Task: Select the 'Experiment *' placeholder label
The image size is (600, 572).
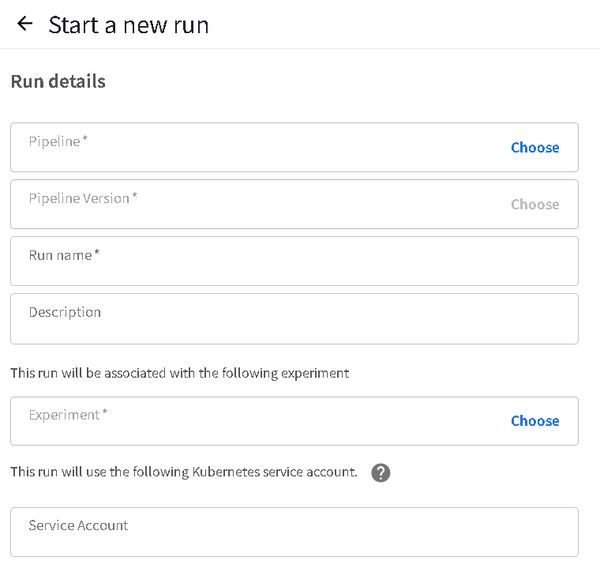Action: tap(68, 415)
